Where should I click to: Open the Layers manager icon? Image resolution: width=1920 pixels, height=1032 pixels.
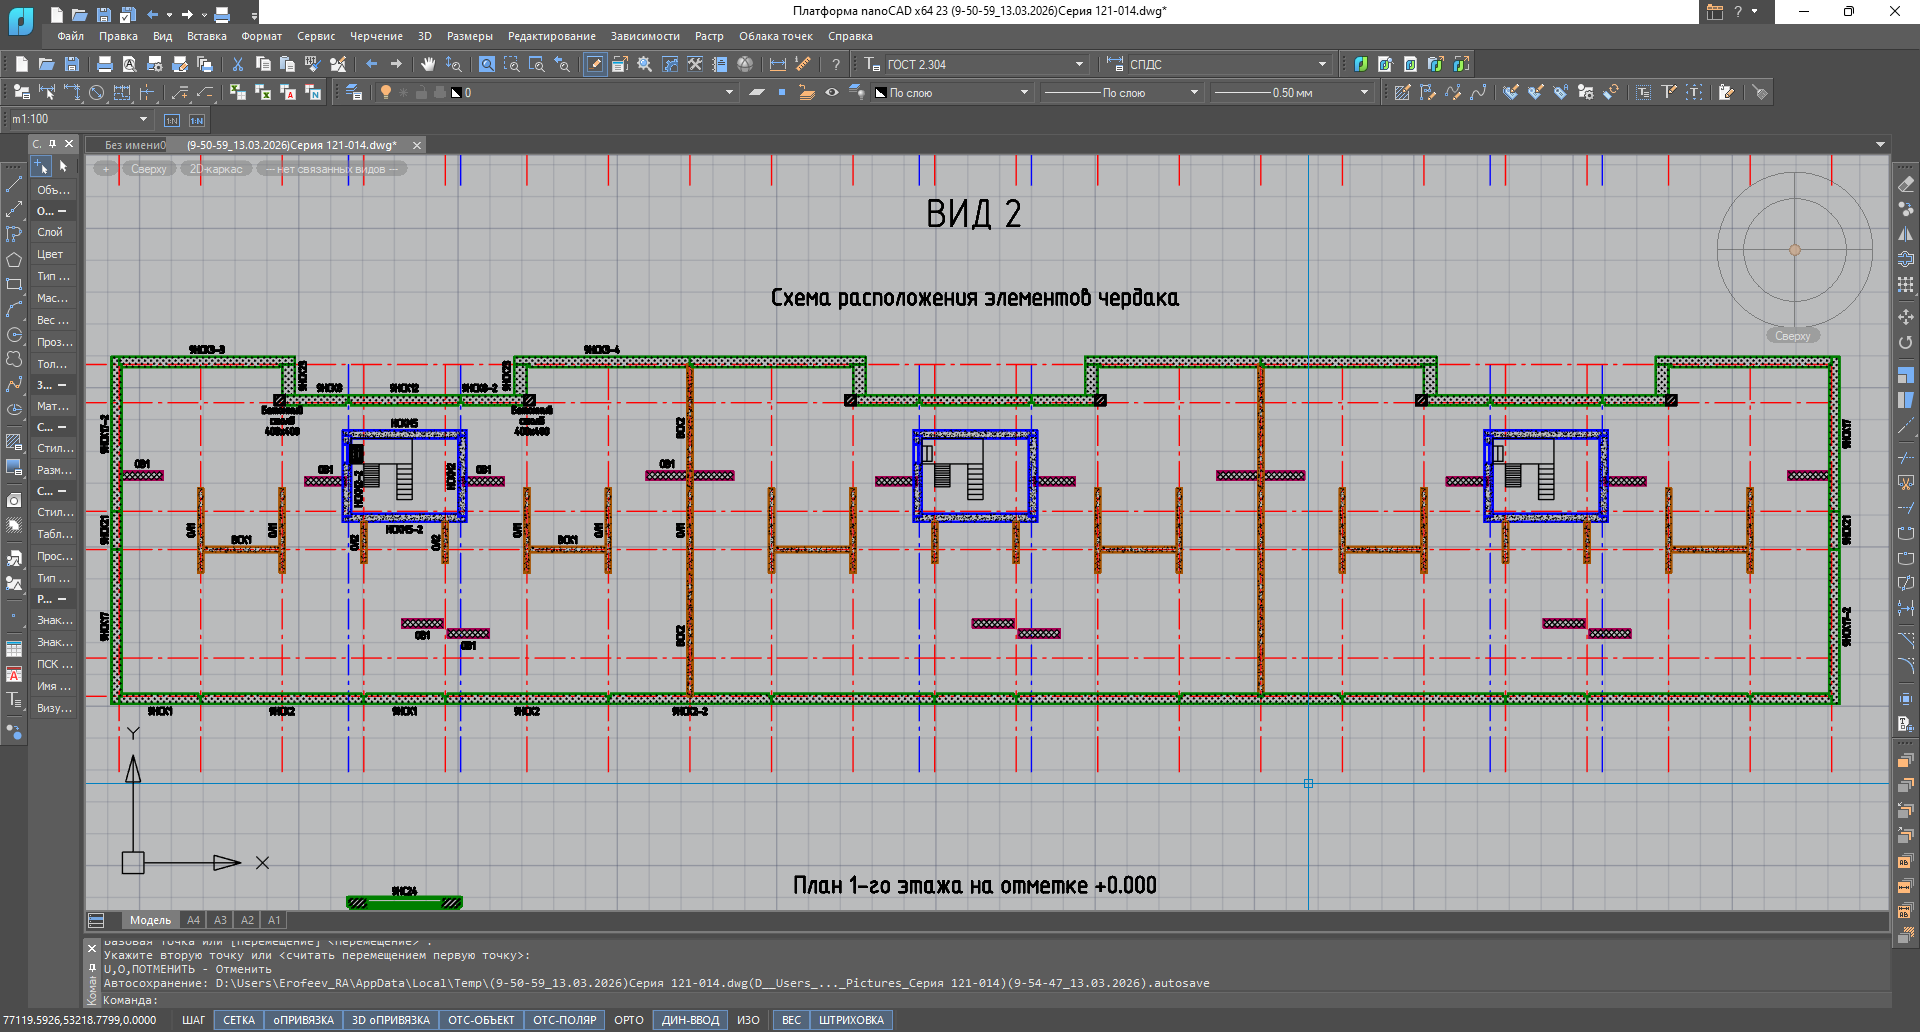pyautogui.click(x=354, y=92)
